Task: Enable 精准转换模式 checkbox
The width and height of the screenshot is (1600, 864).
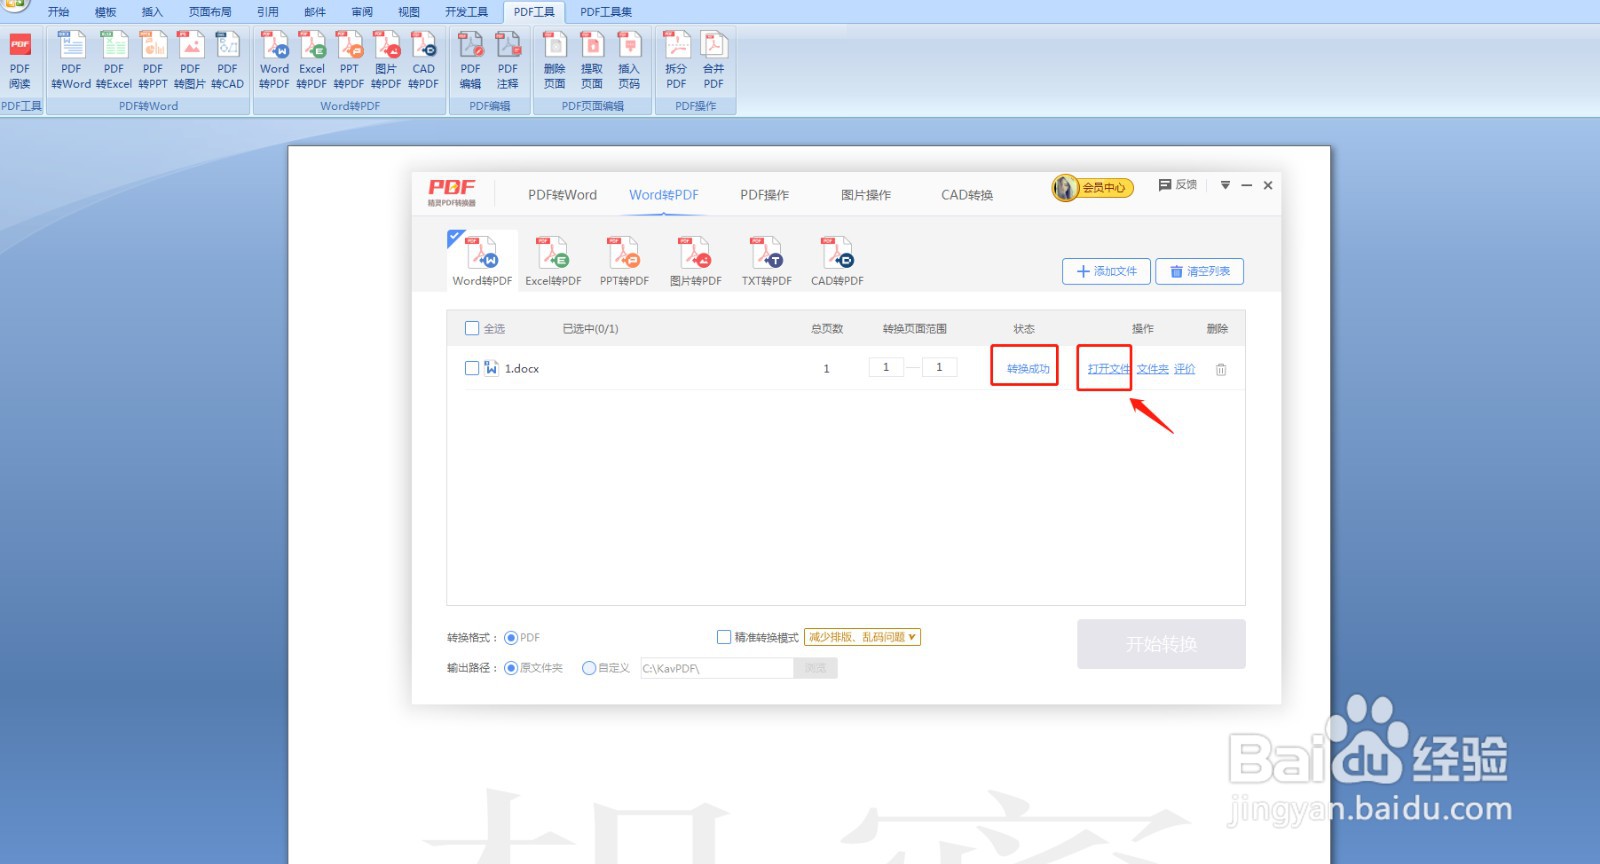Action: (724, 637)
